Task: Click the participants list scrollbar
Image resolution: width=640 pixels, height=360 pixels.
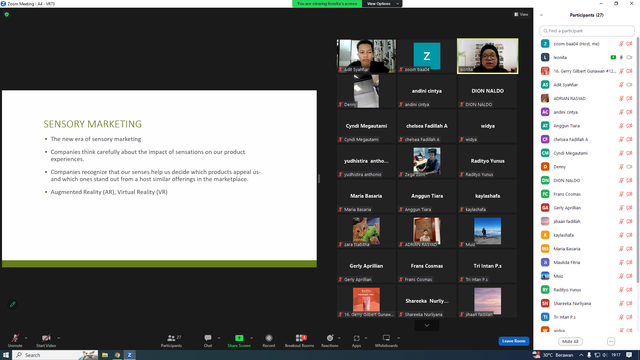Action: pos(638,159)
